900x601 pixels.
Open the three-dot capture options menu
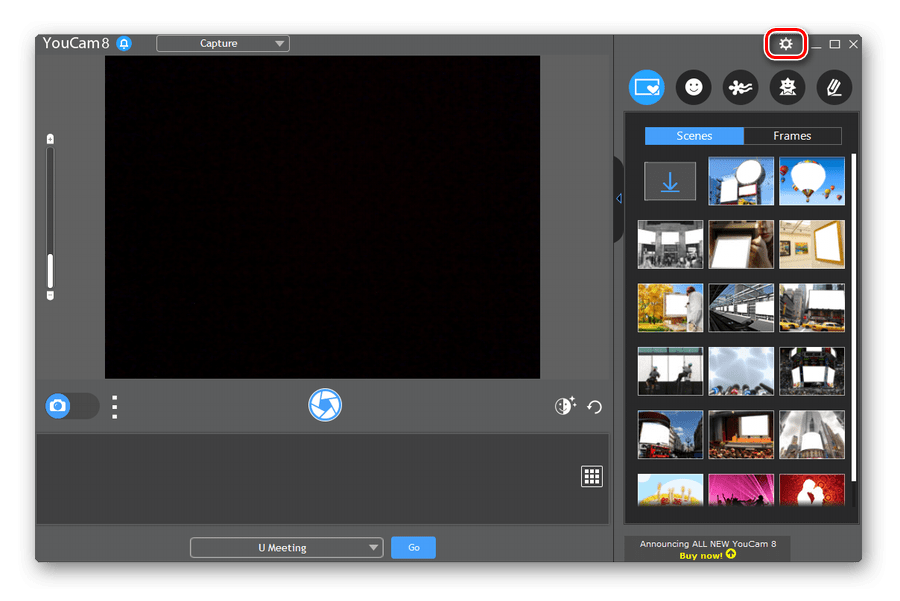115,406
